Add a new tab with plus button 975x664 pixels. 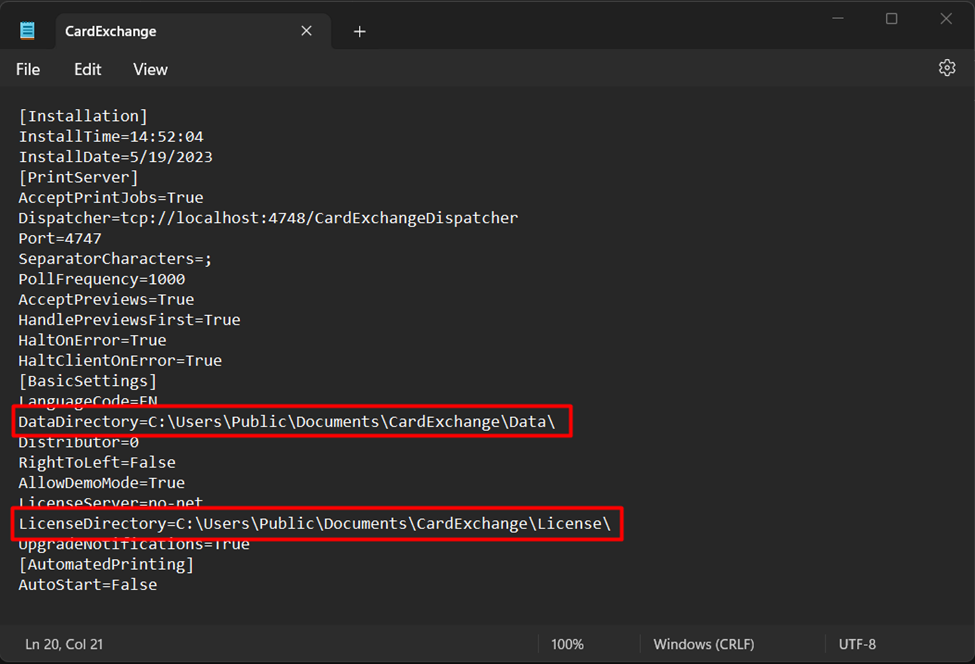[359, 31]
